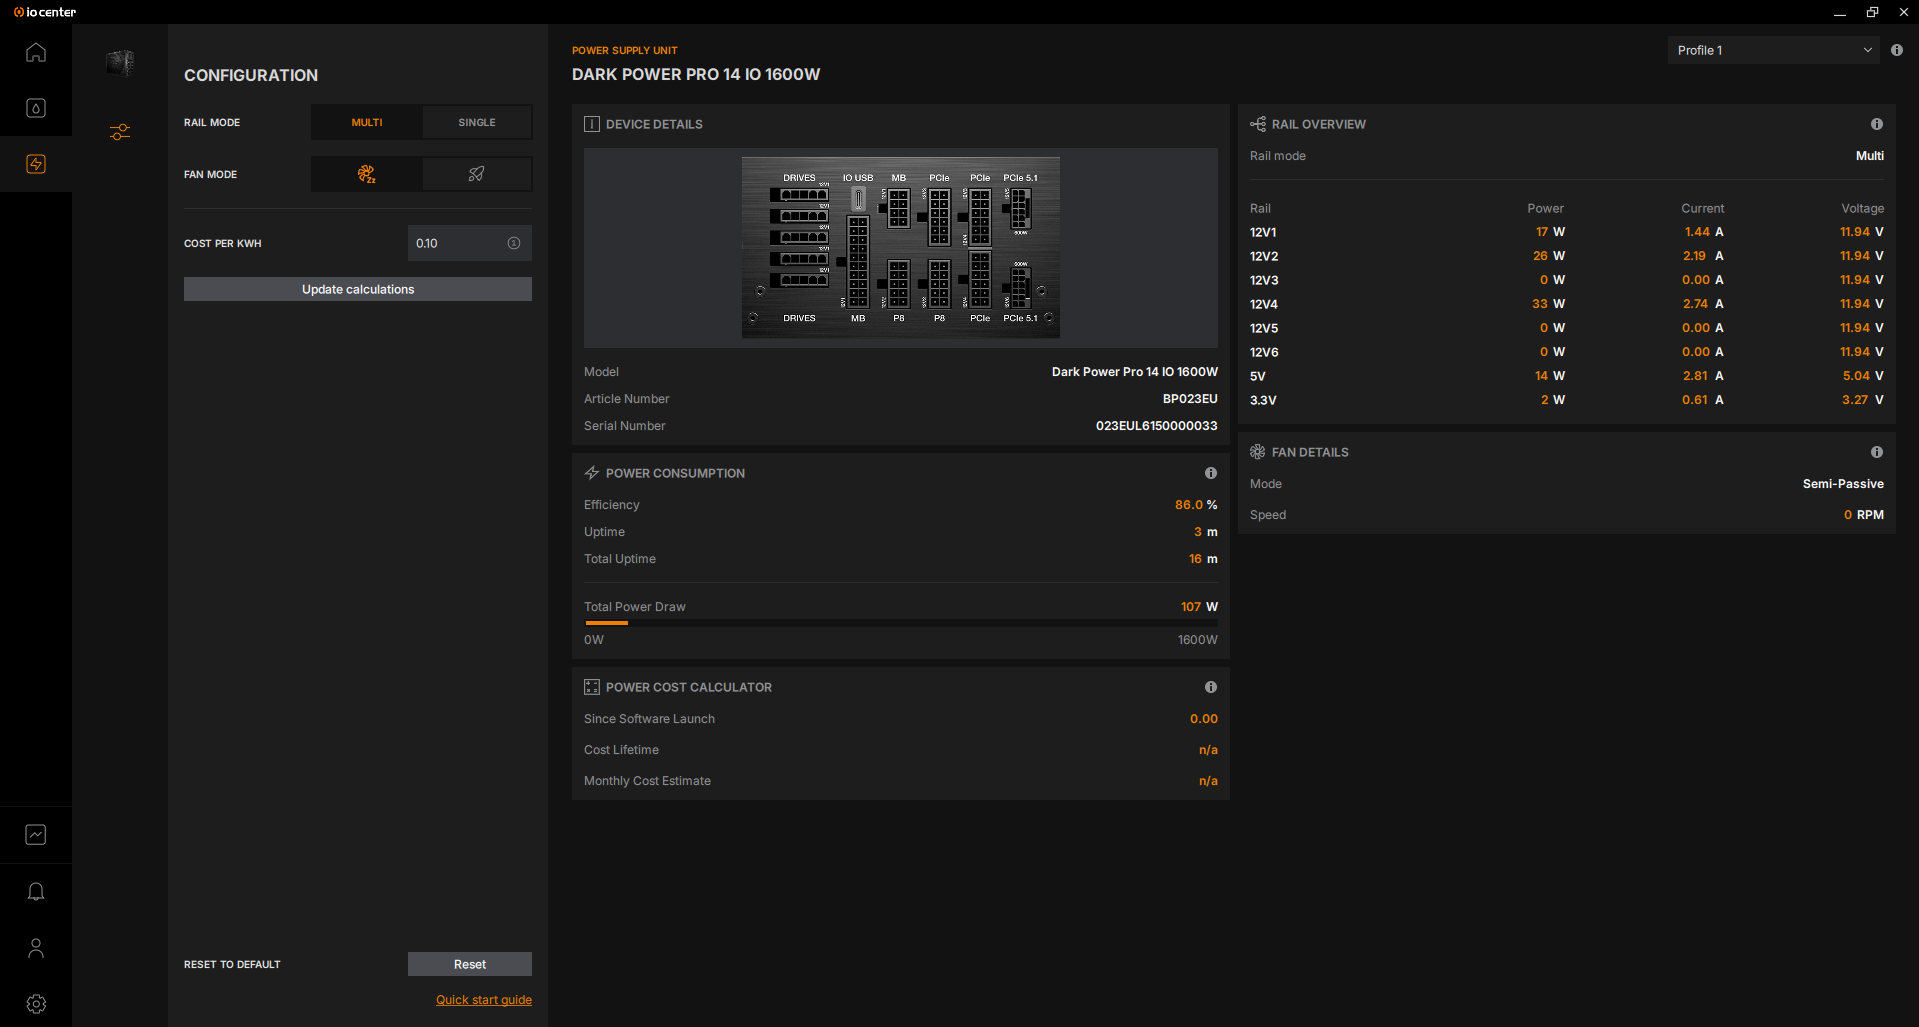This screenshot has height=1027, width=1919.
Task: Click the article number BP023EU
Action: (1190, 399)
